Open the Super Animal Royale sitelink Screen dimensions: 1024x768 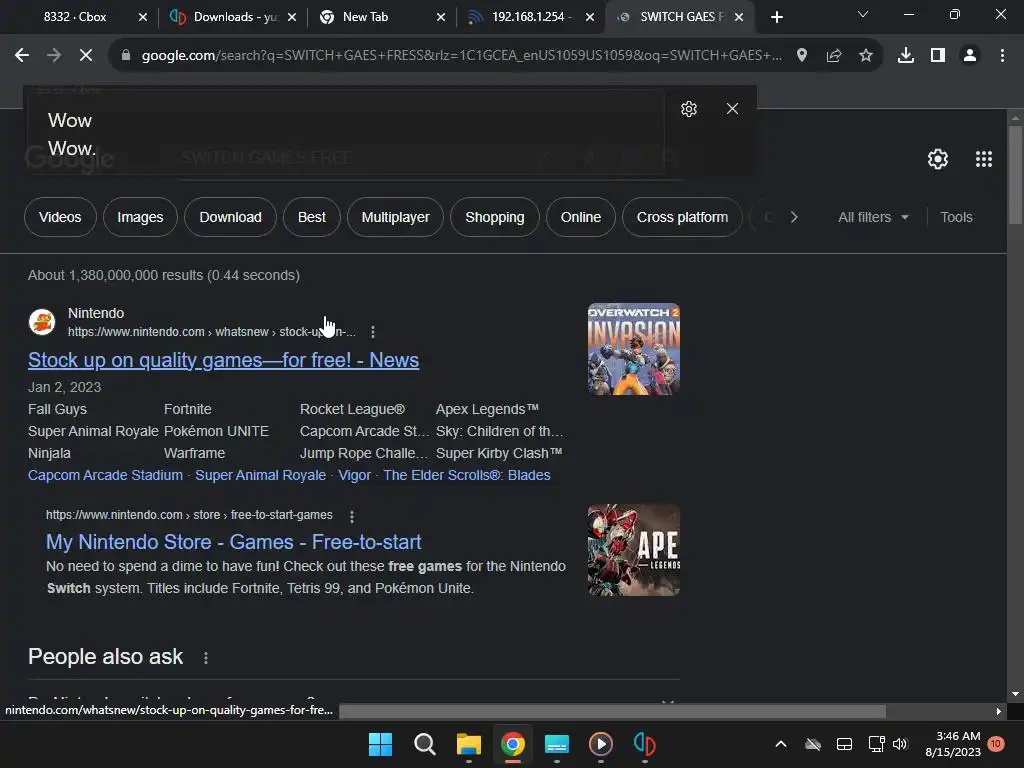(261, 475)
